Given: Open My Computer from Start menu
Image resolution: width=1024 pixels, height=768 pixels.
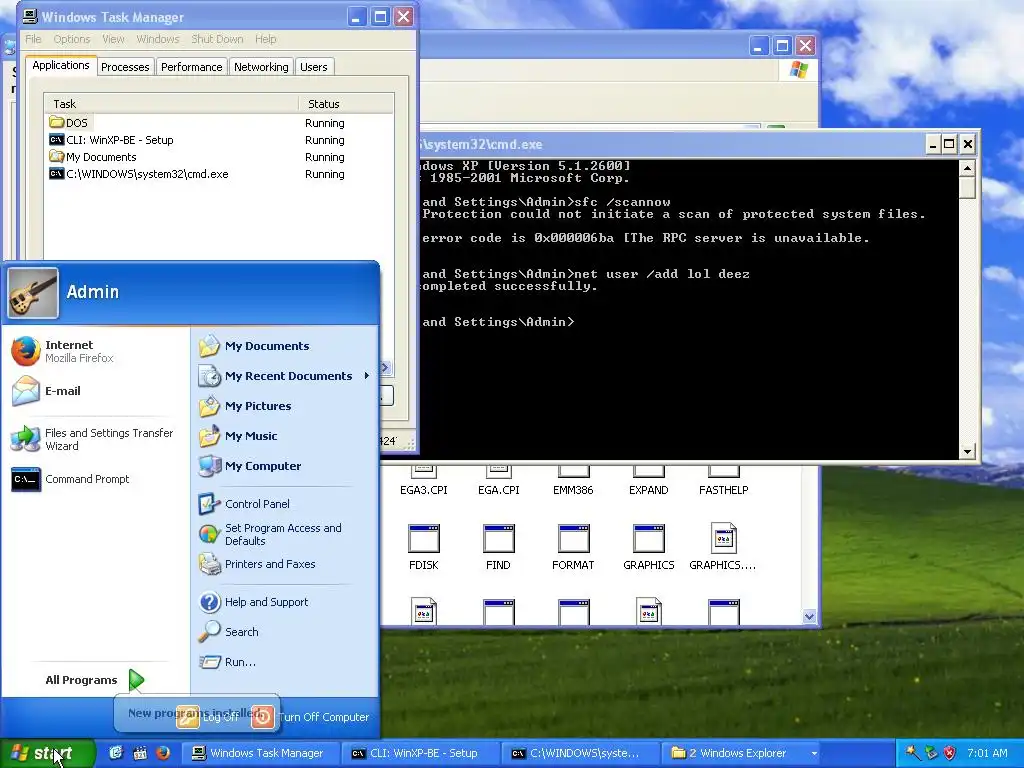Looking at the screenshot, I should (x=250, y=466).
